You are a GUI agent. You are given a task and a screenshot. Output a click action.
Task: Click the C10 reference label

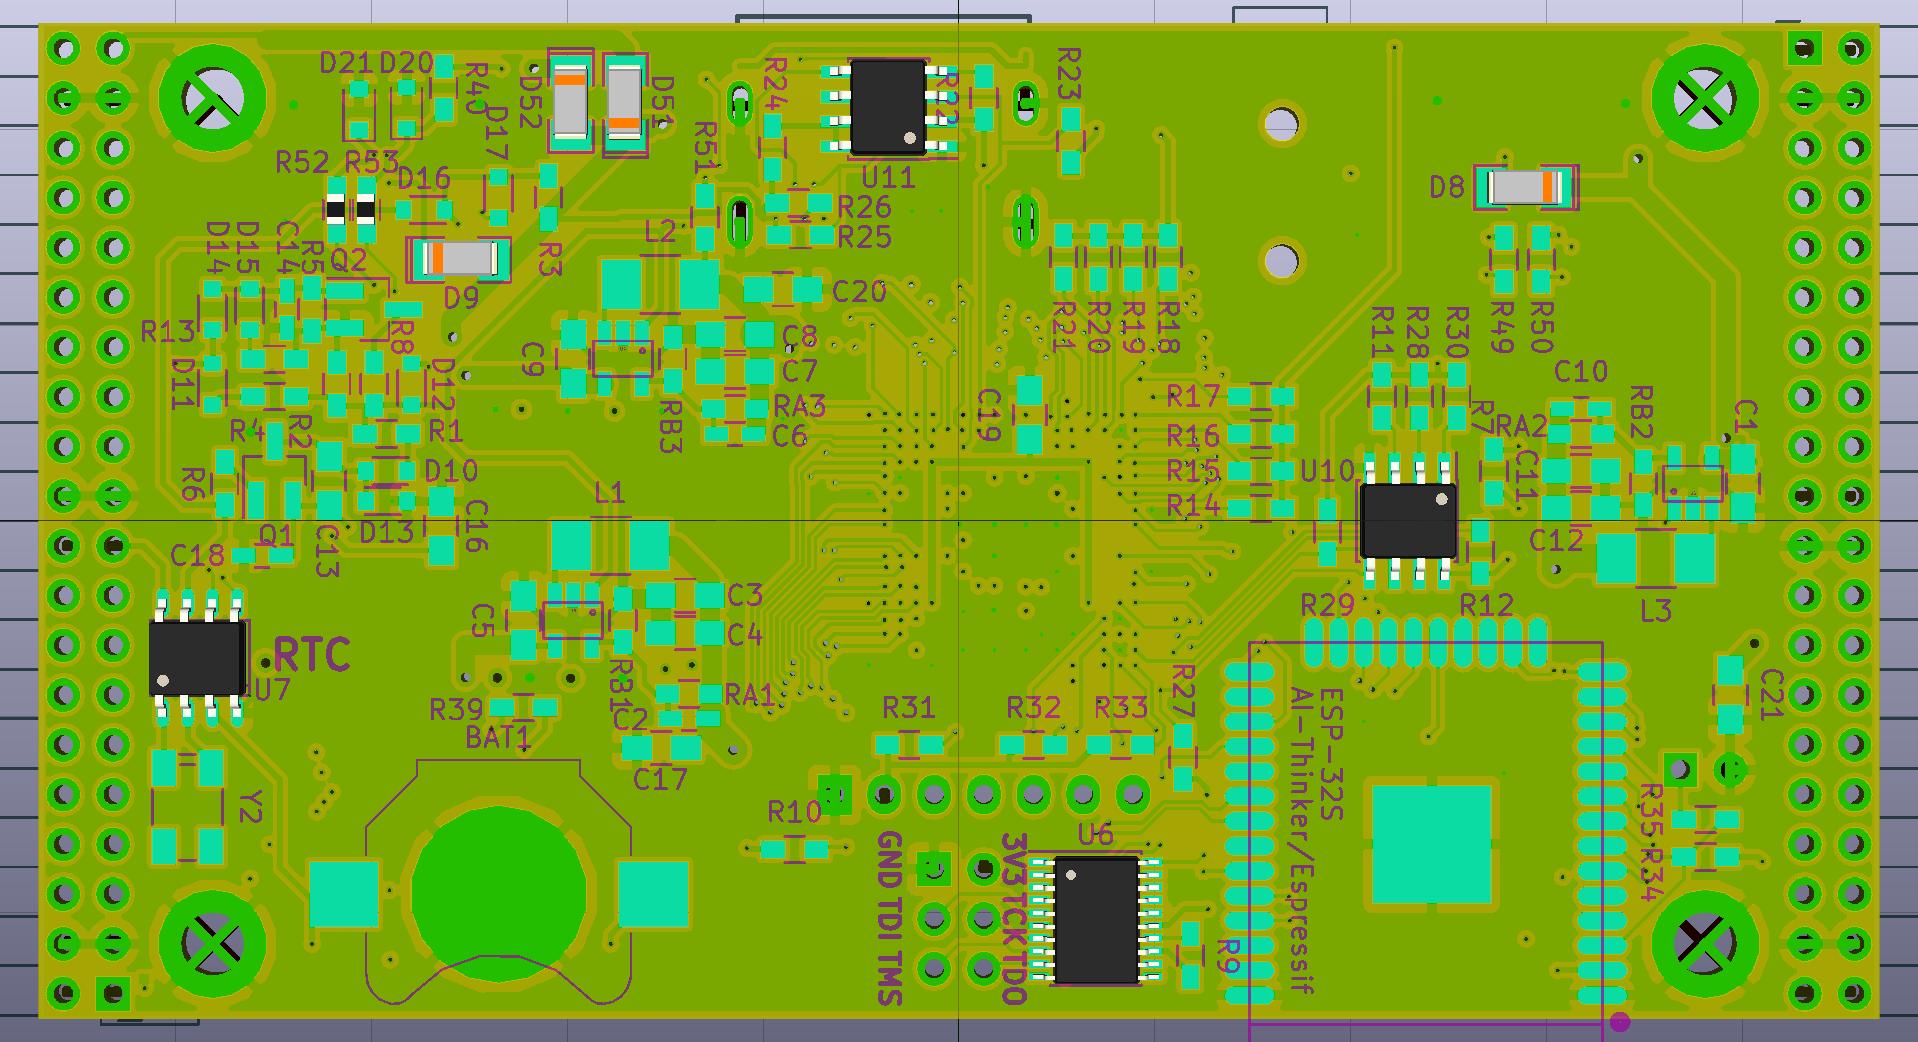pyautogui.click(x=1581, y=372)
